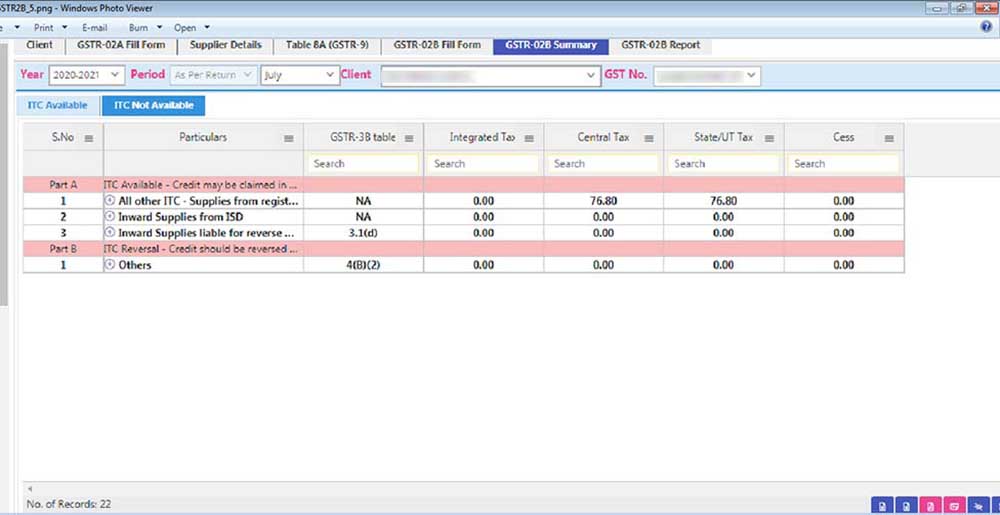This screenshot has height=515, width=1000.
Task: Switch to the GSTR-02B Report tab
Action: pos(660,45)
